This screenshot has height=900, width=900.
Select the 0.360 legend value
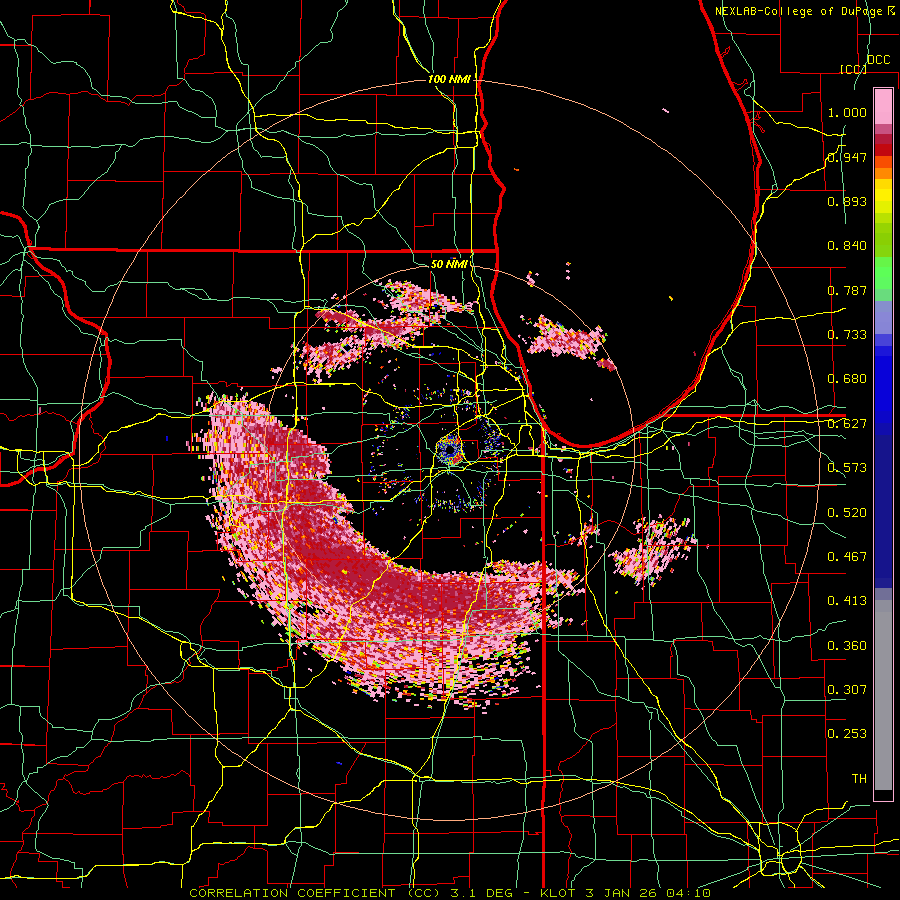coord(847,646)
